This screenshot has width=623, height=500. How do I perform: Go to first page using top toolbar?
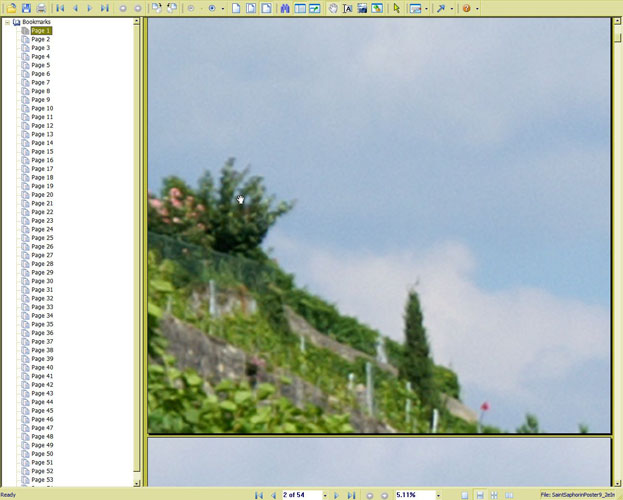click(x=60, y=8)
